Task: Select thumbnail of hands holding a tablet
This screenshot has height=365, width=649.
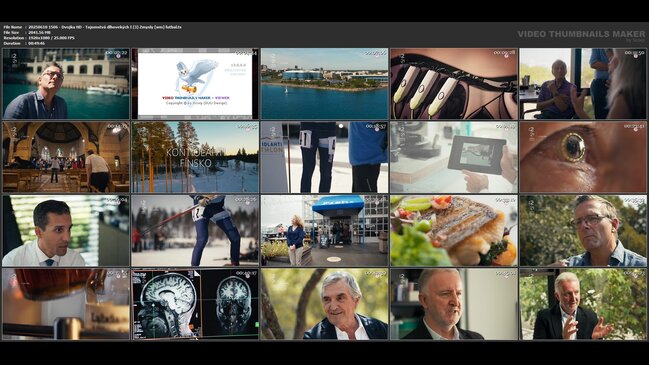Action: click(x=454, y=157)
